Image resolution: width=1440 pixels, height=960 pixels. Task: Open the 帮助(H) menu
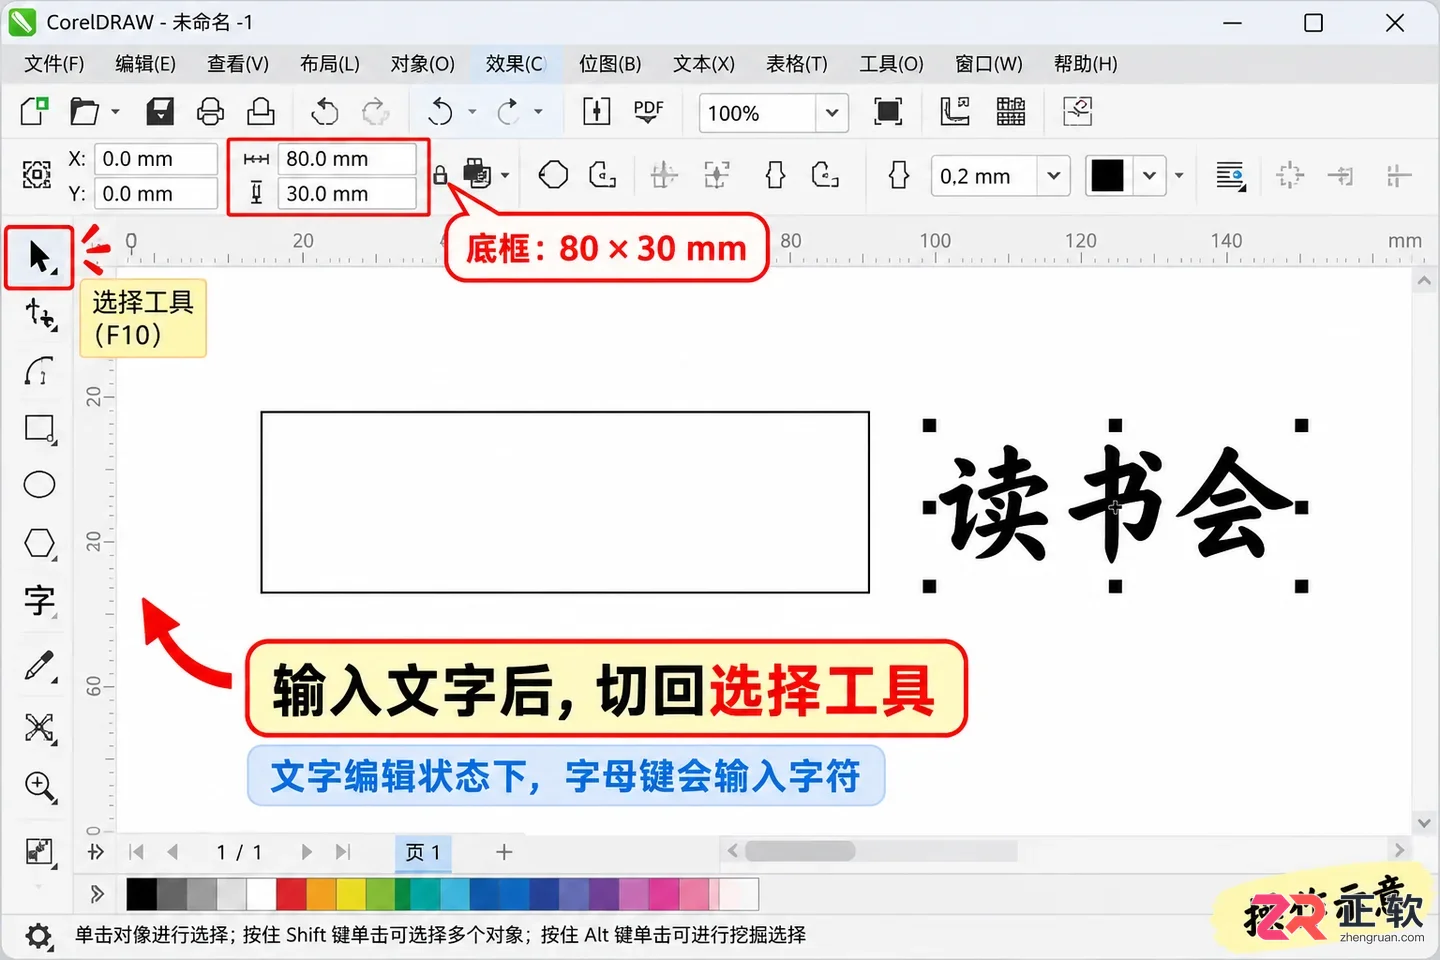coord(1085,64)
